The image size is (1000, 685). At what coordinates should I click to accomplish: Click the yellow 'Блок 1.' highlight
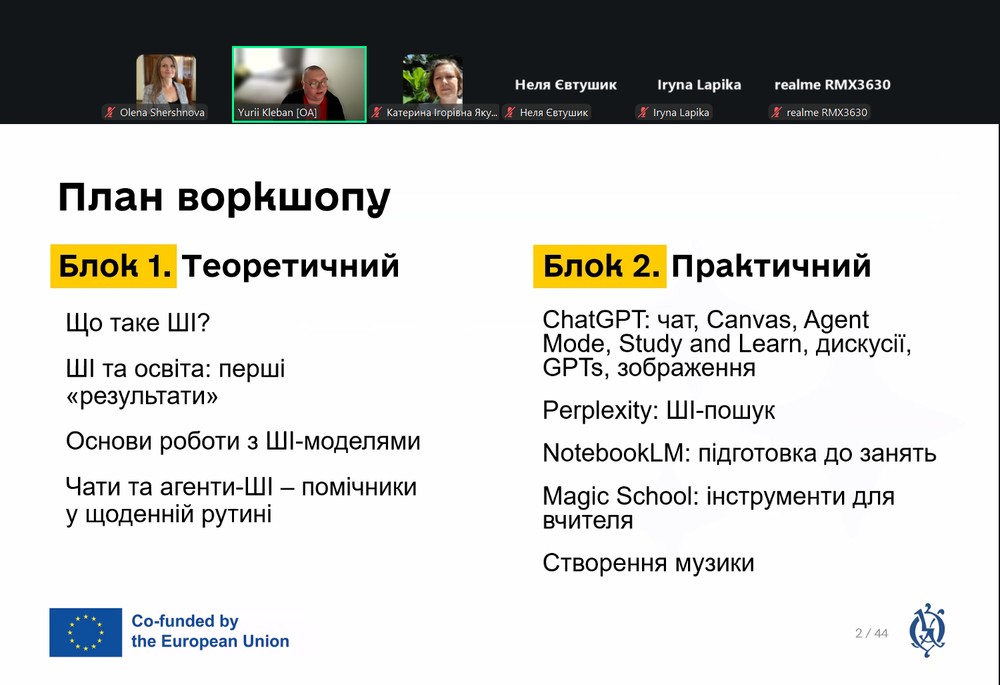click(x=113, y=266)
